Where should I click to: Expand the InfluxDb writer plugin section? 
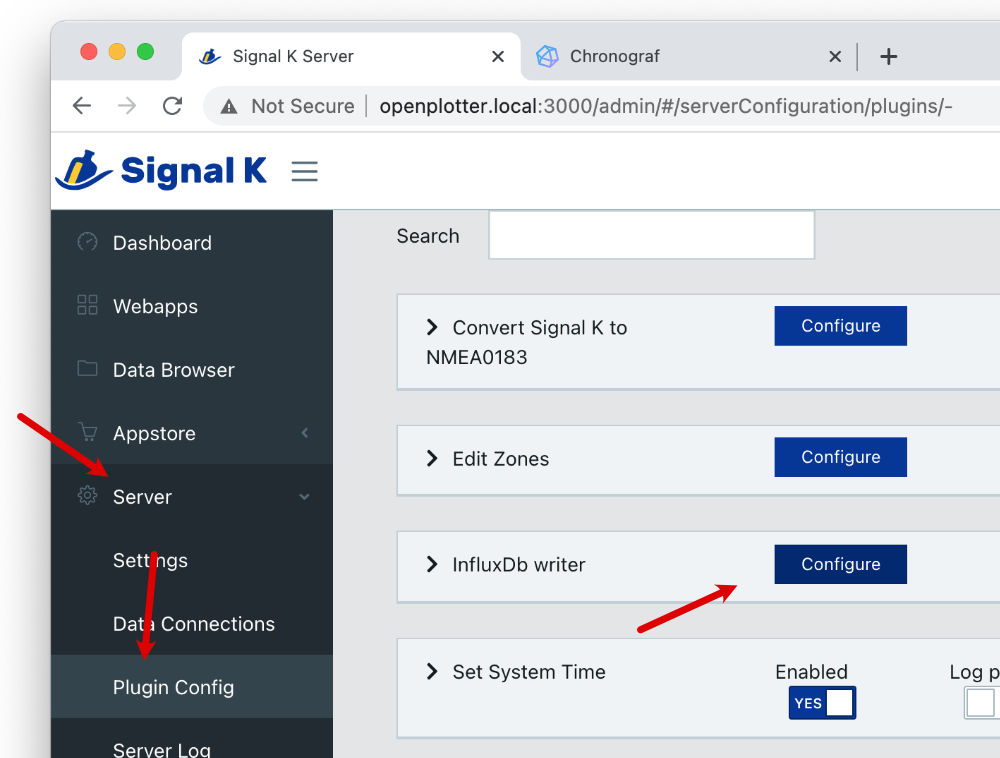[x=432, y=564]
